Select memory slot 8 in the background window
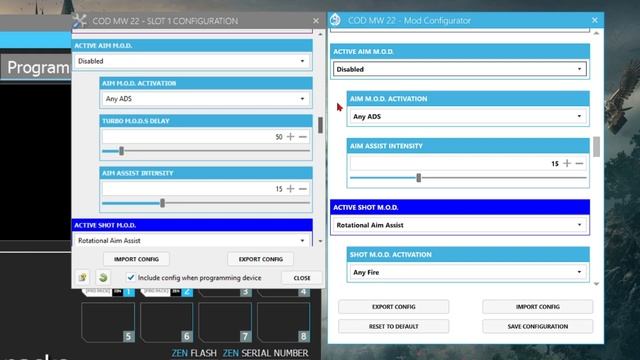 click(283, 322)
